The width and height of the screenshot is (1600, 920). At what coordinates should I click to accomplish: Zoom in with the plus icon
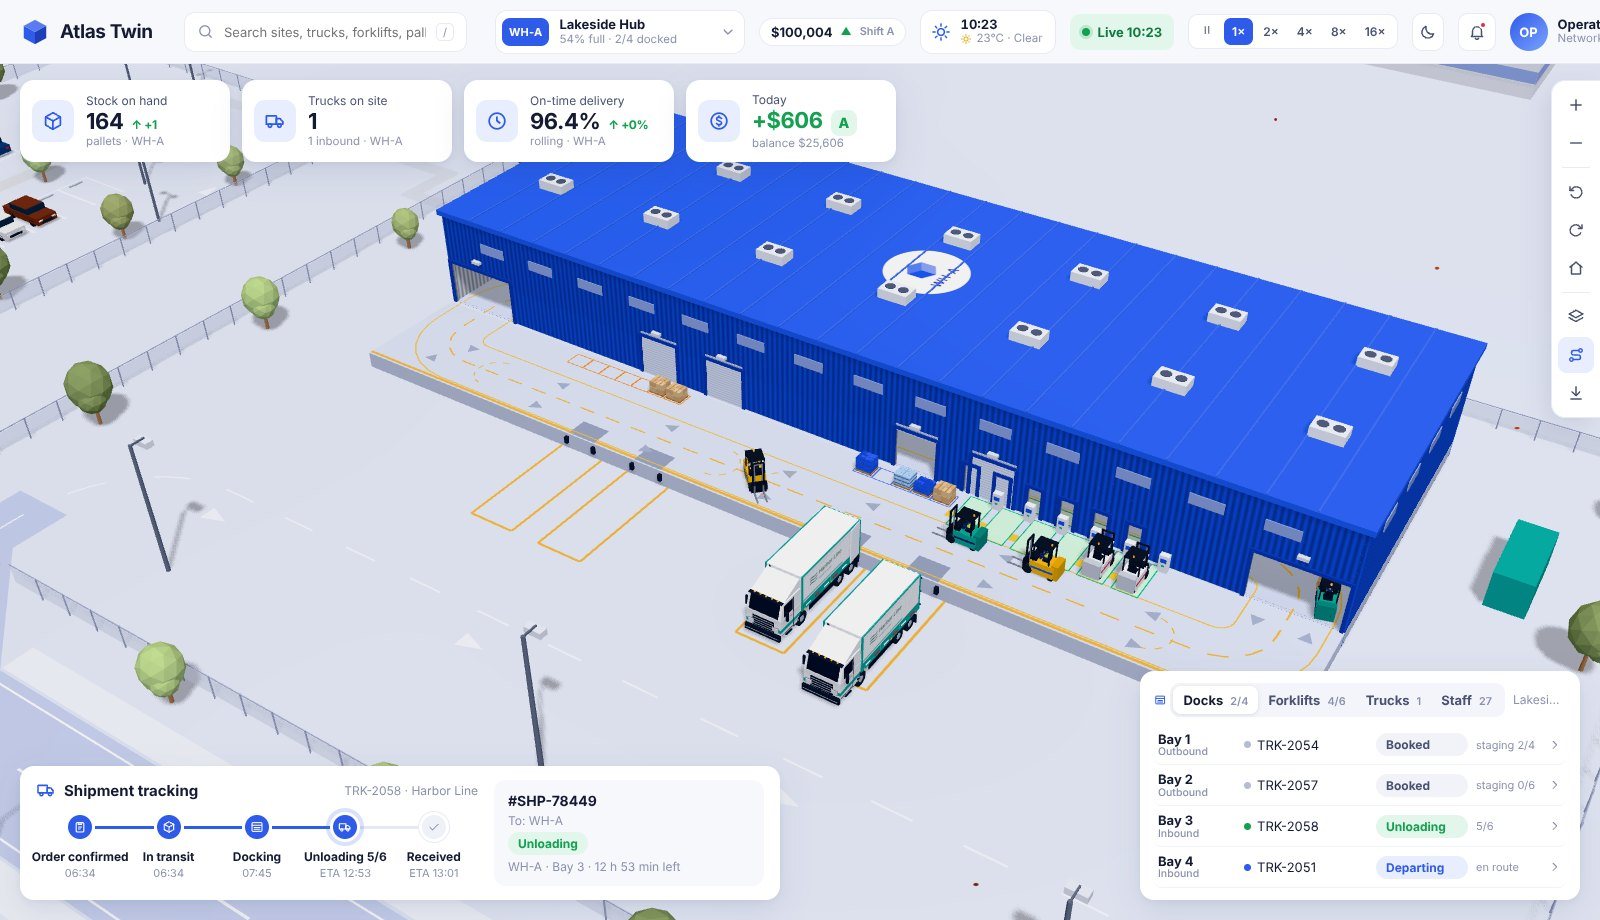pos(1576,105)
